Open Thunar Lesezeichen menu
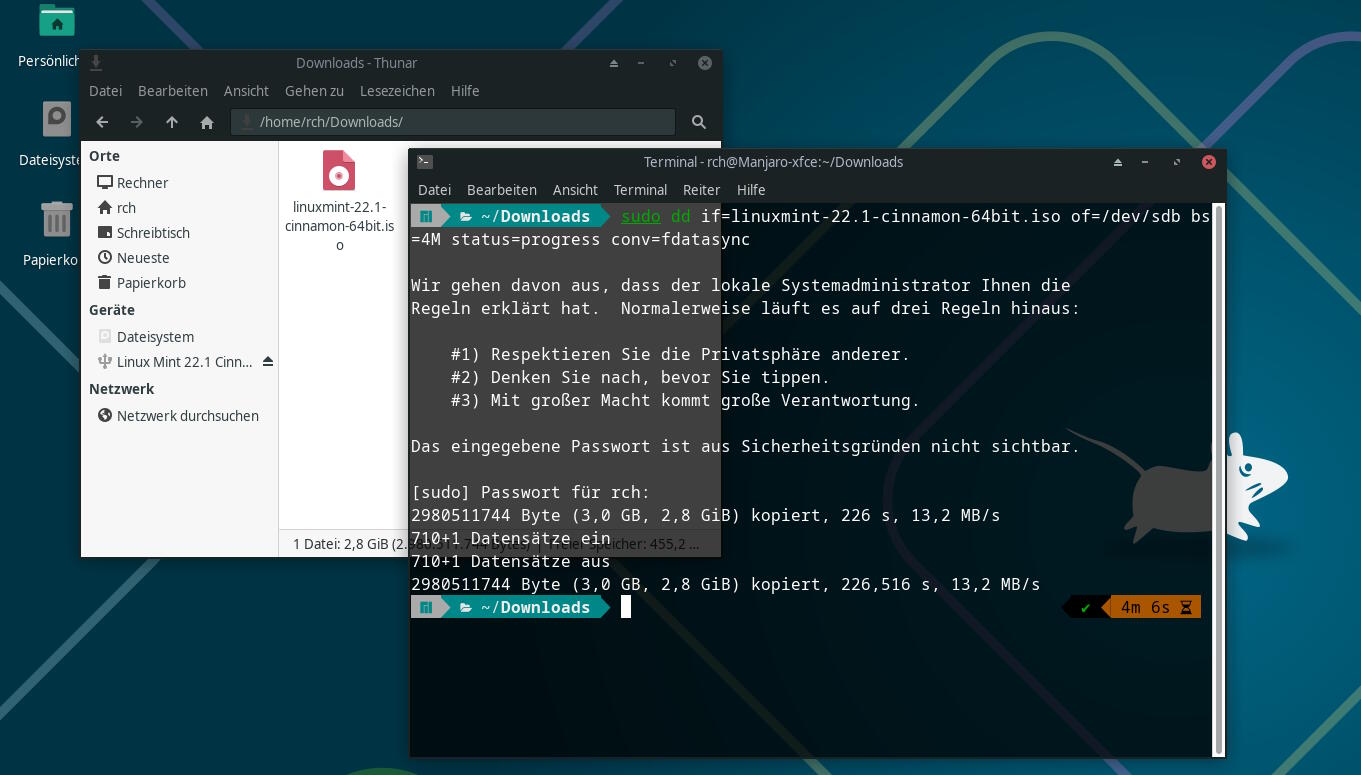Viewport: 1361px width, 775px height. tap(397, 90)
